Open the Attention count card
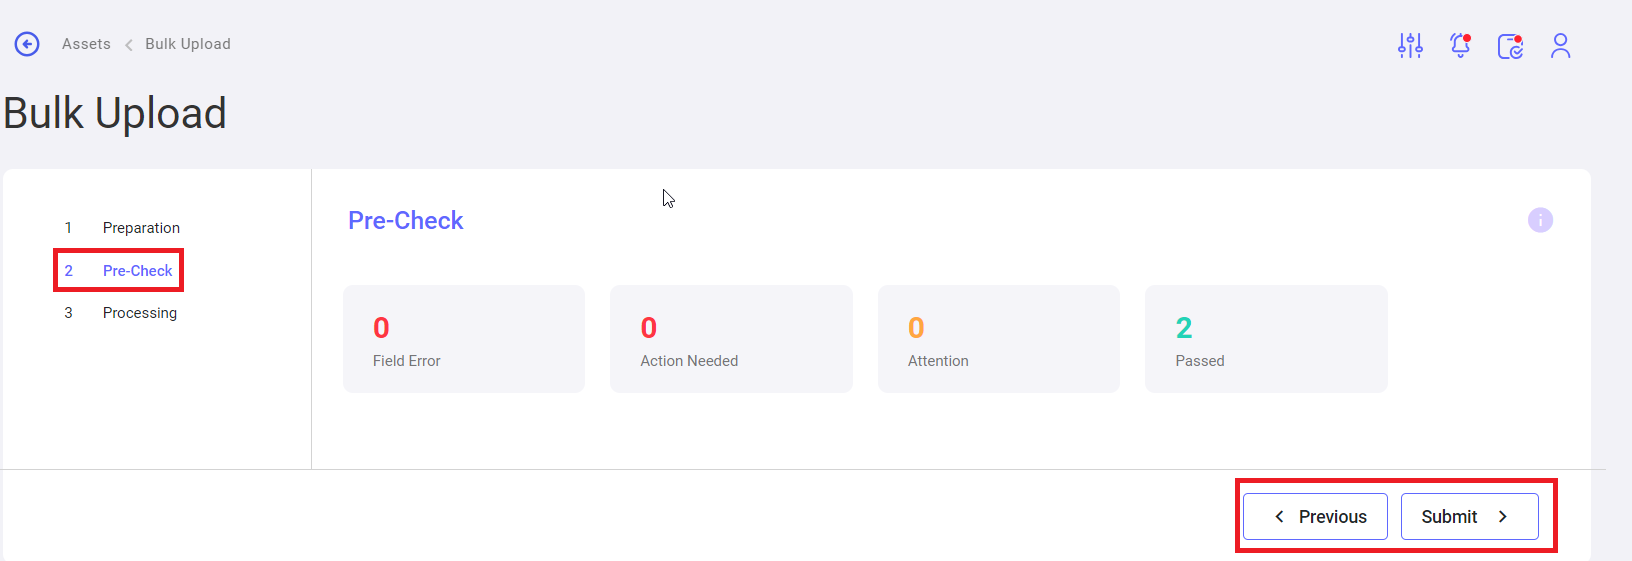1632x561 pixels. [x=999, y=339]
